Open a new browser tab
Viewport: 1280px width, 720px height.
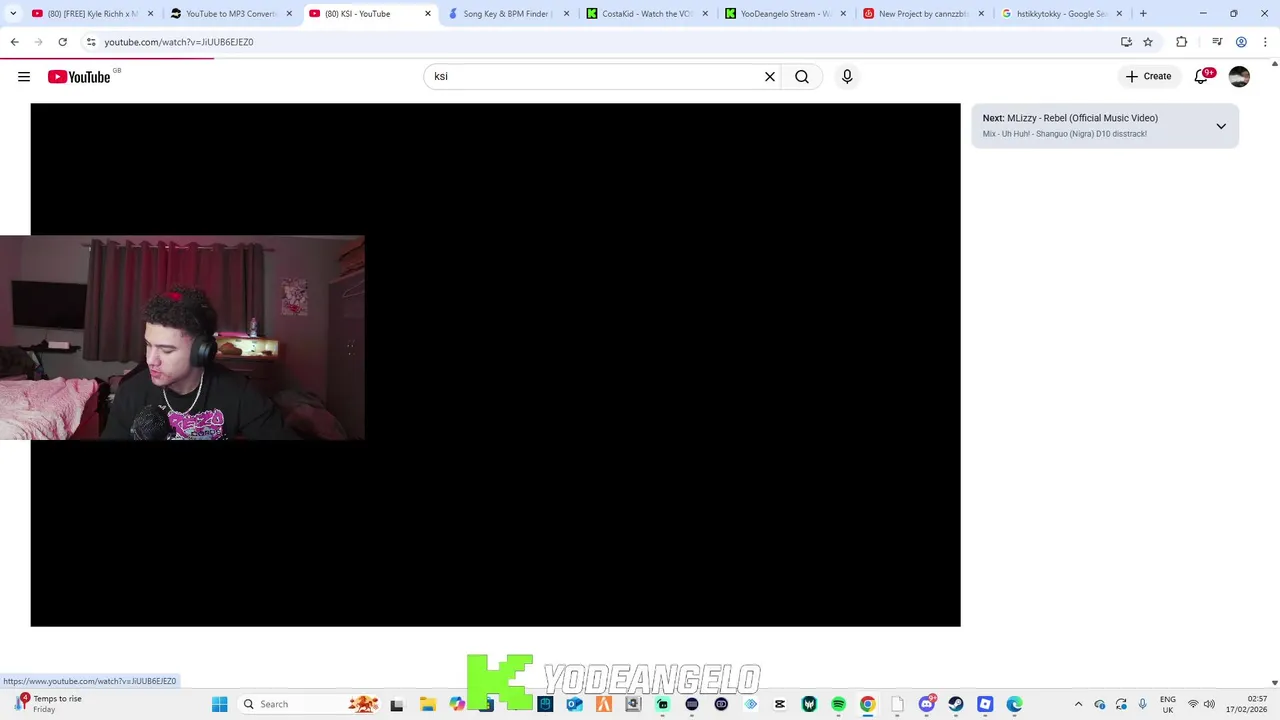click(x=1143, y=14)
